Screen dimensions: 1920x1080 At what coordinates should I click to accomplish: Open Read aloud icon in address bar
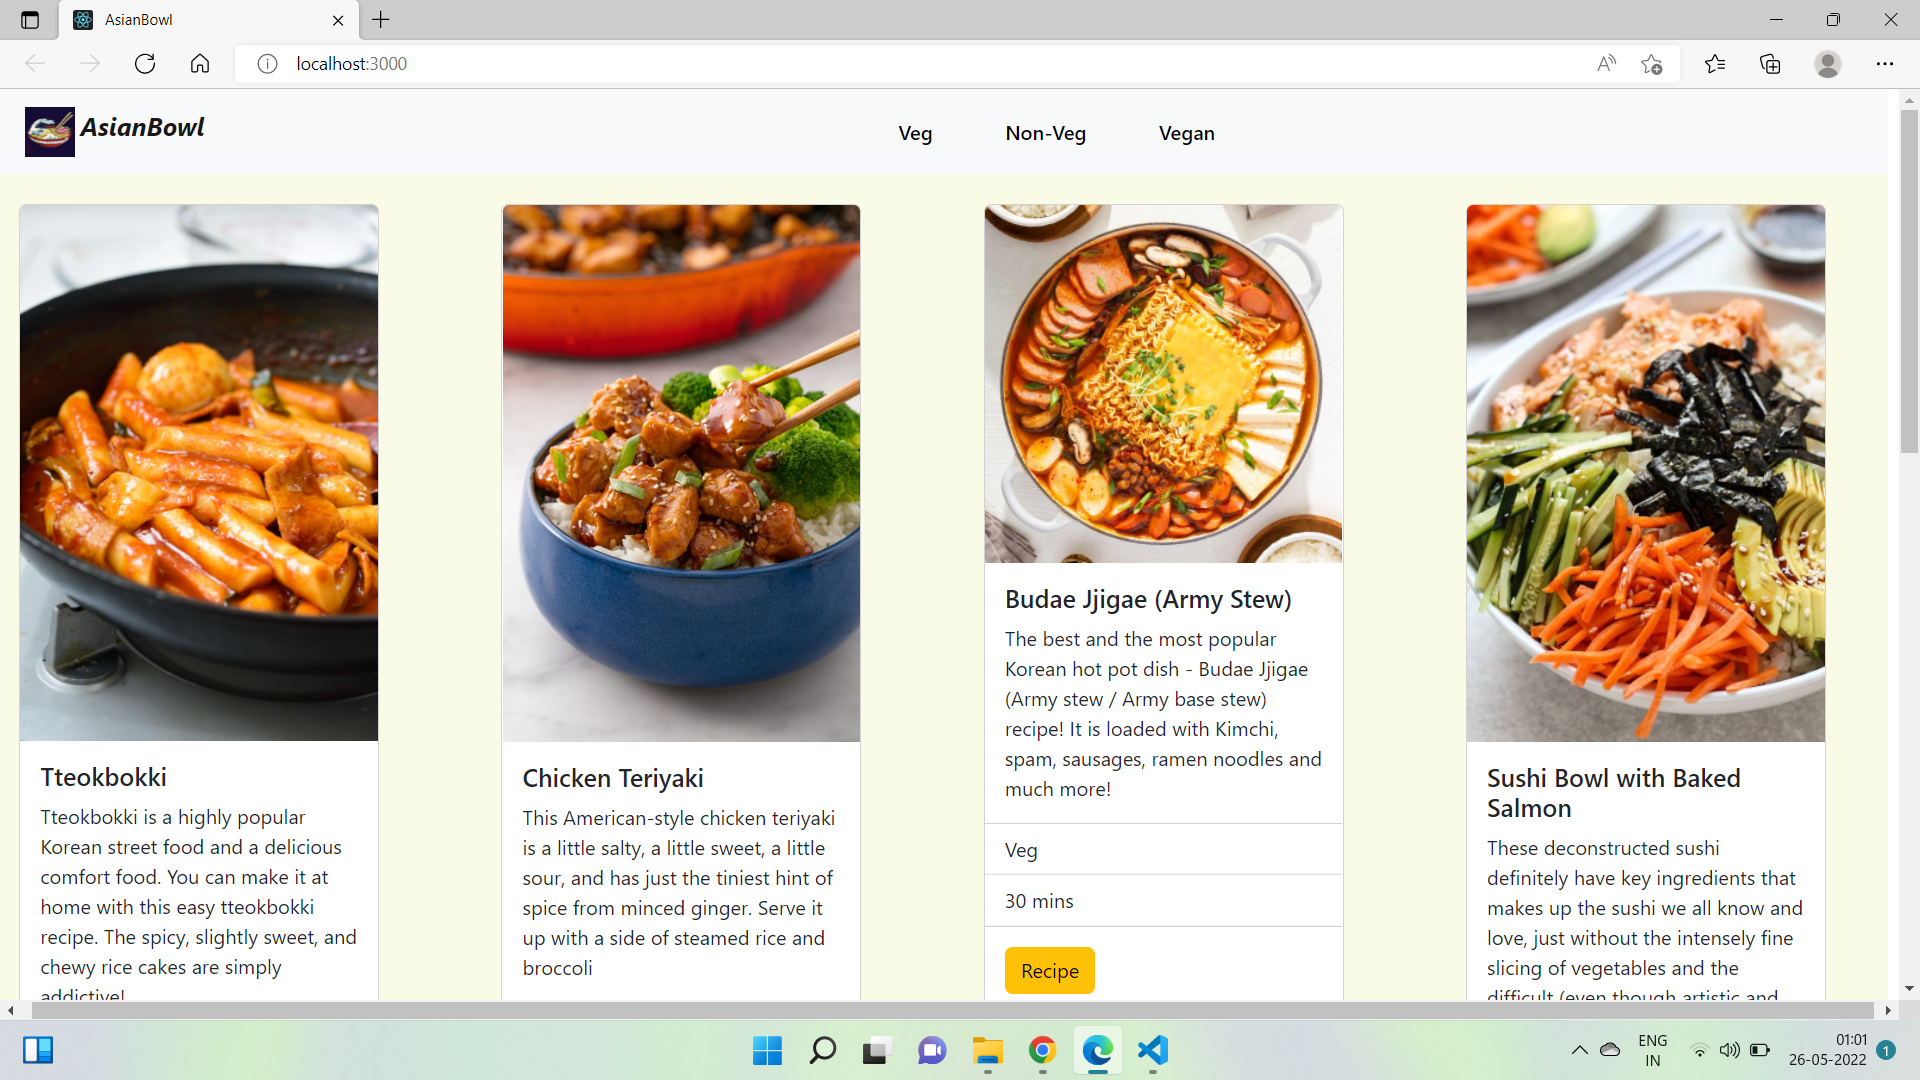(1606, 64)
